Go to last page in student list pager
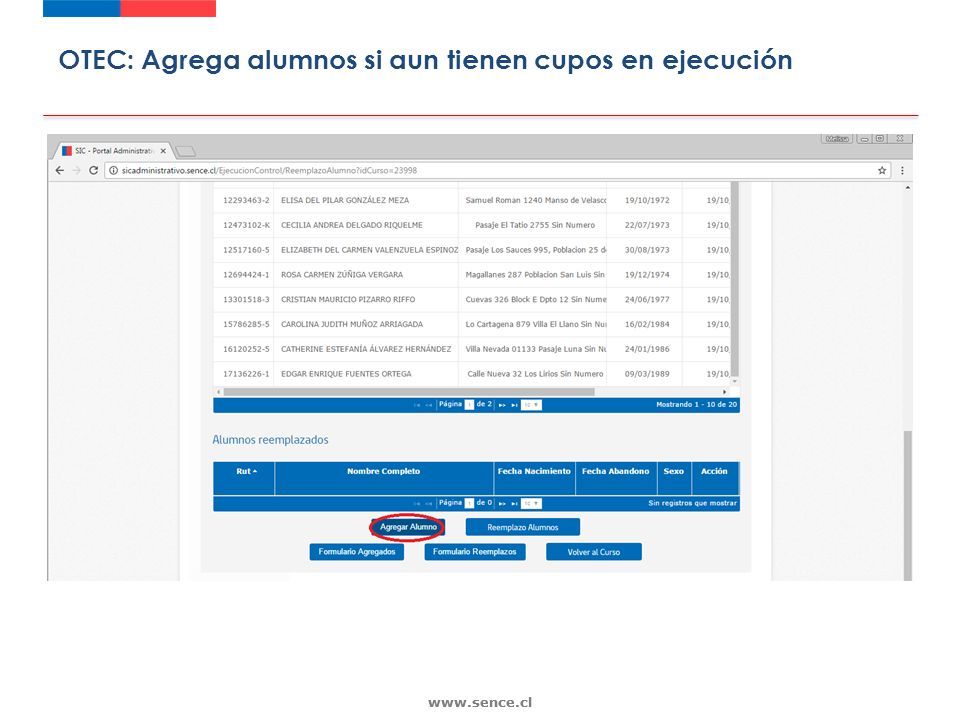 tap(514, 405)
